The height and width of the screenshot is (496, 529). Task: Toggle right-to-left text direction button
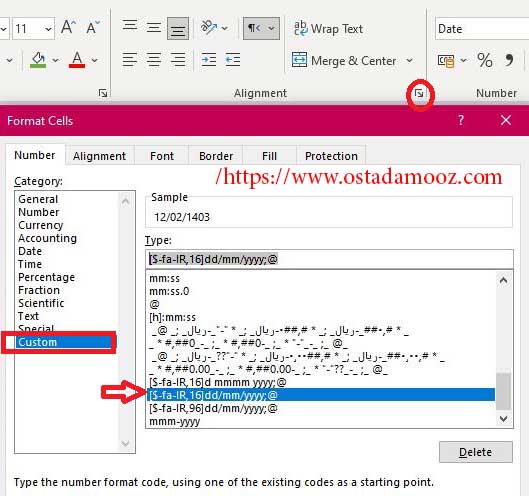tap(254, 28)
